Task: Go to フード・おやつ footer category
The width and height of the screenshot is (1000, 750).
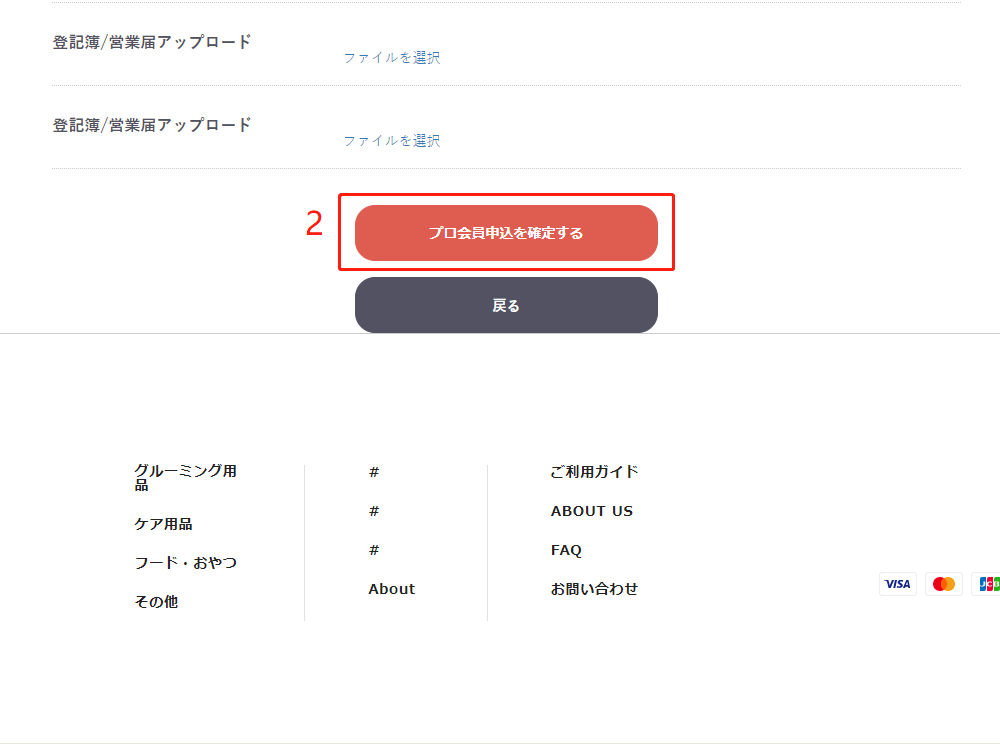Action: point(186,563)
